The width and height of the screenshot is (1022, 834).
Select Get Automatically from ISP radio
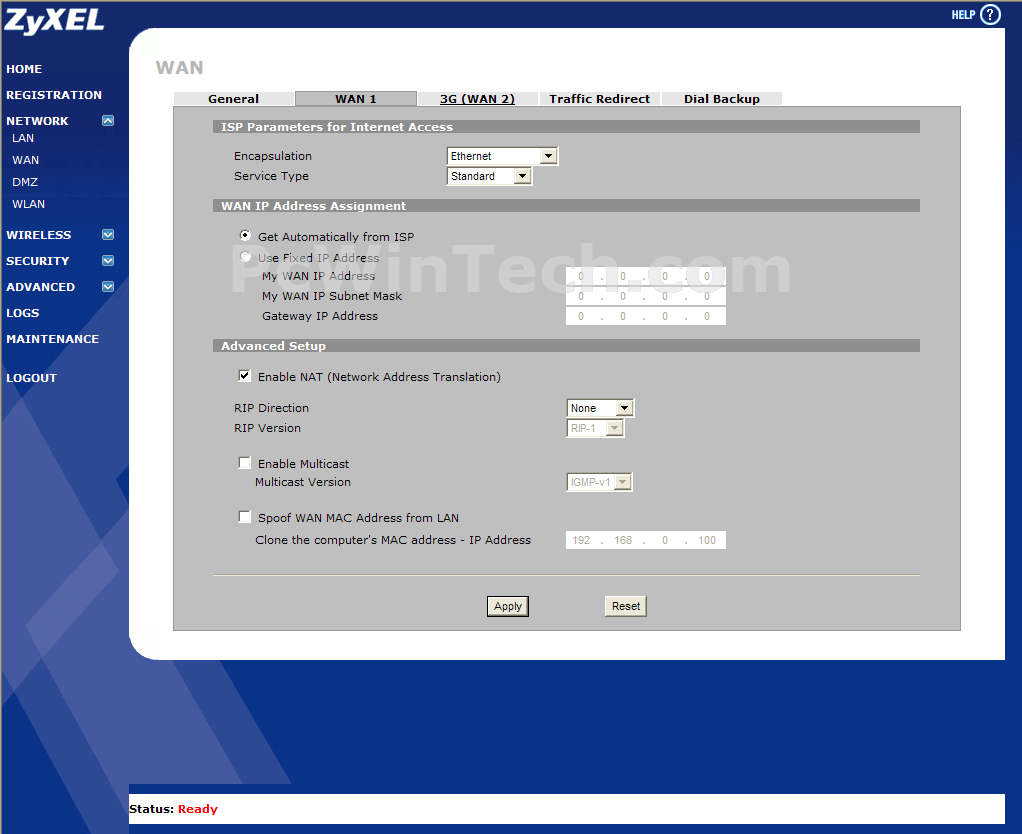tap(245, 236)
